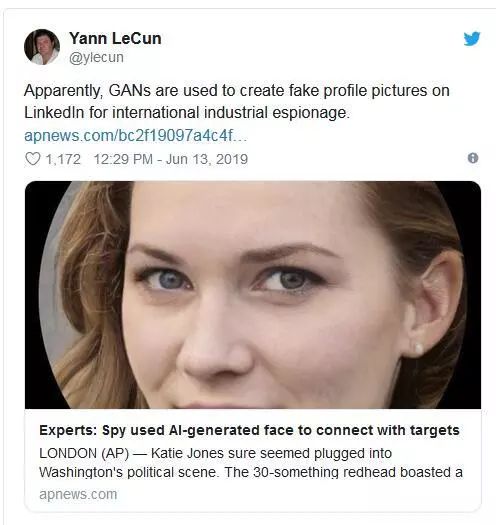Click the woman's earring in card image
This screenshot has height=525, width=496.
click(x=417, y=348)
